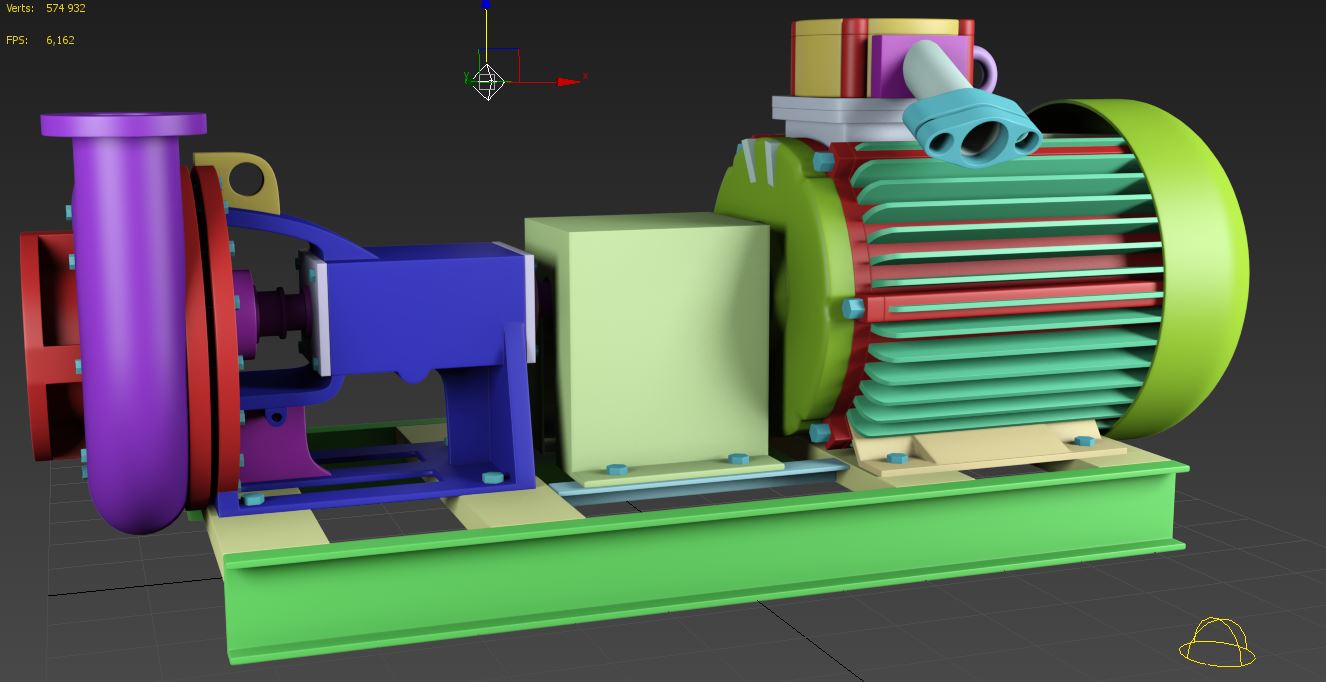
Task: Click the green Y-axis label of the gizmo
Action: pyautogui.click(x=467, y=77)
